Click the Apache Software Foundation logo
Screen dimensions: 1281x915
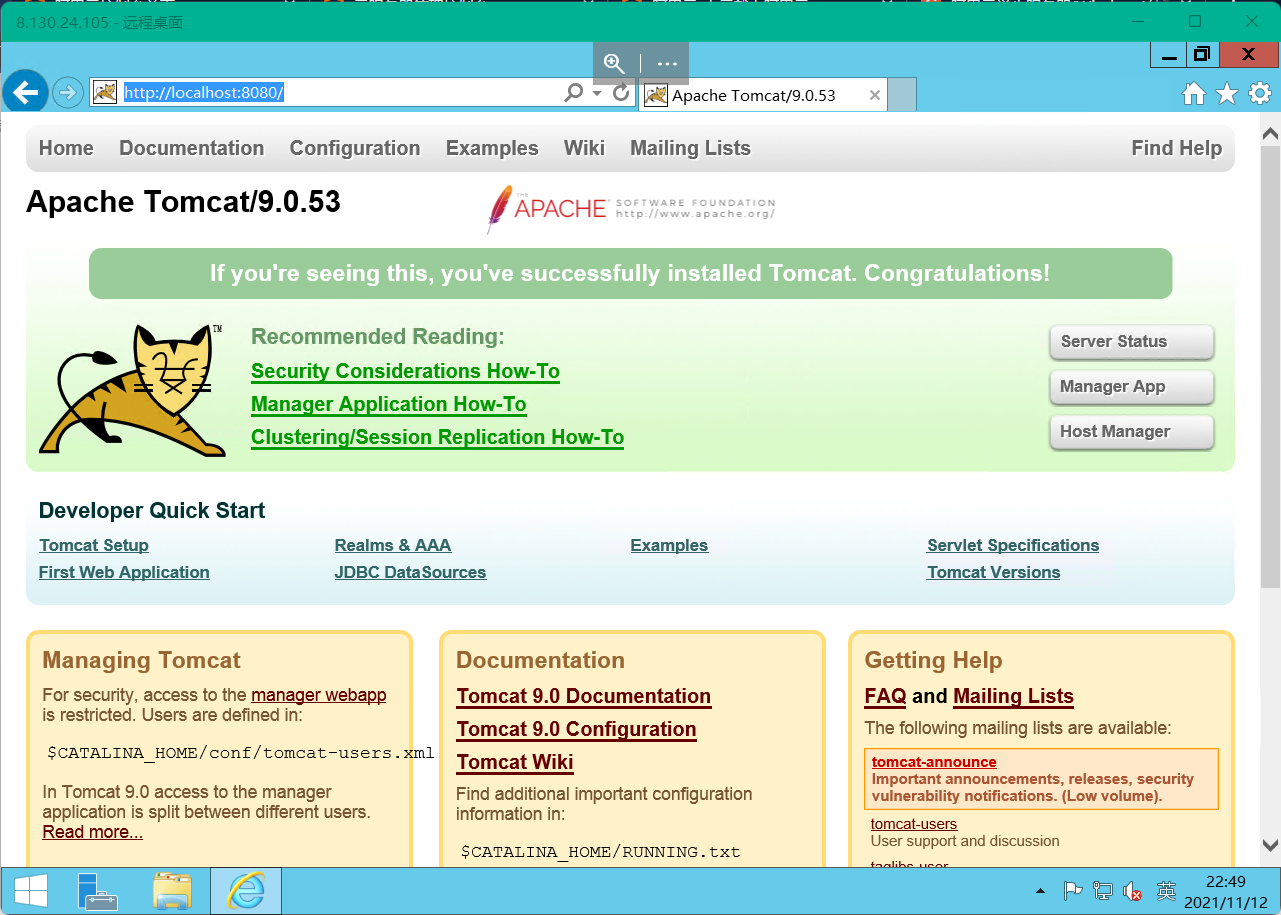click(x=631, y=208)
